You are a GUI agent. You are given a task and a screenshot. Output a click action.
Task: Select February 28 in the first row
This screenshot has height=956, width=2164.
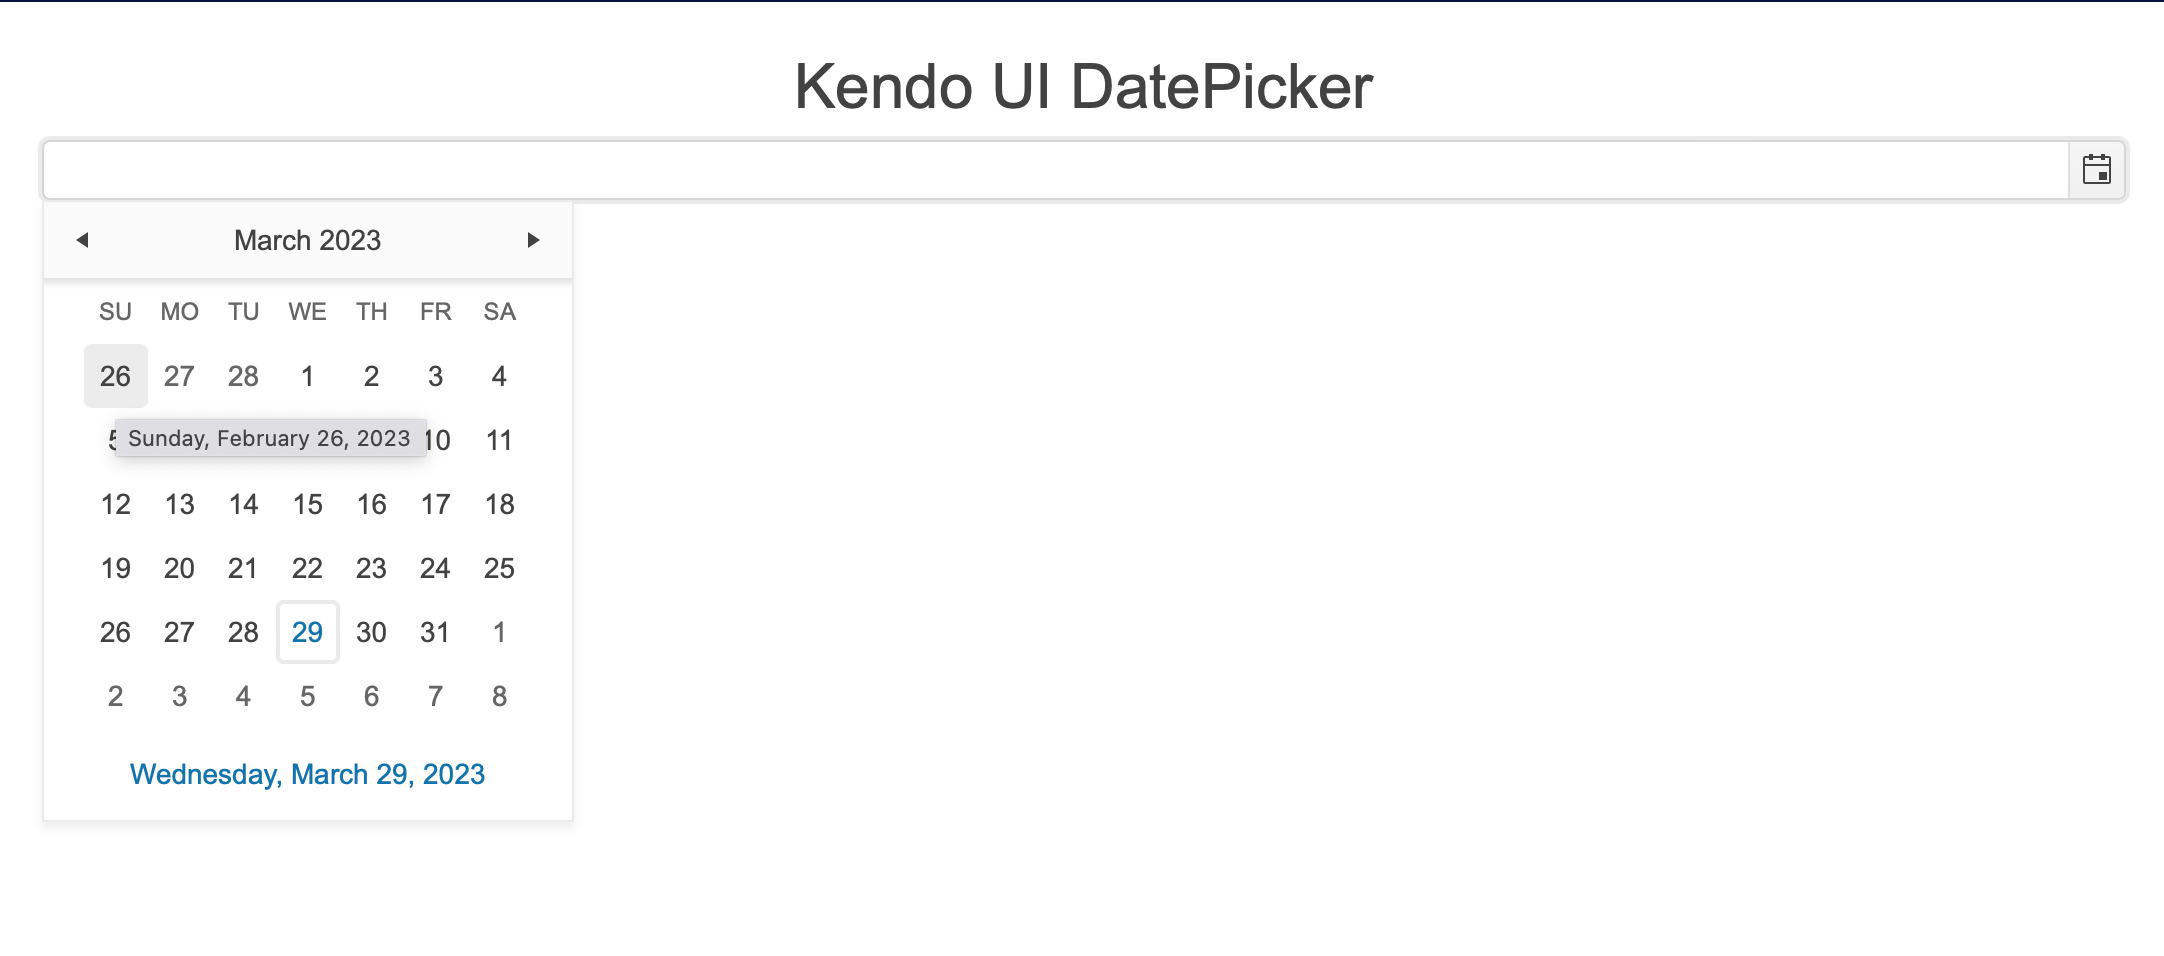tap(244, 376)
